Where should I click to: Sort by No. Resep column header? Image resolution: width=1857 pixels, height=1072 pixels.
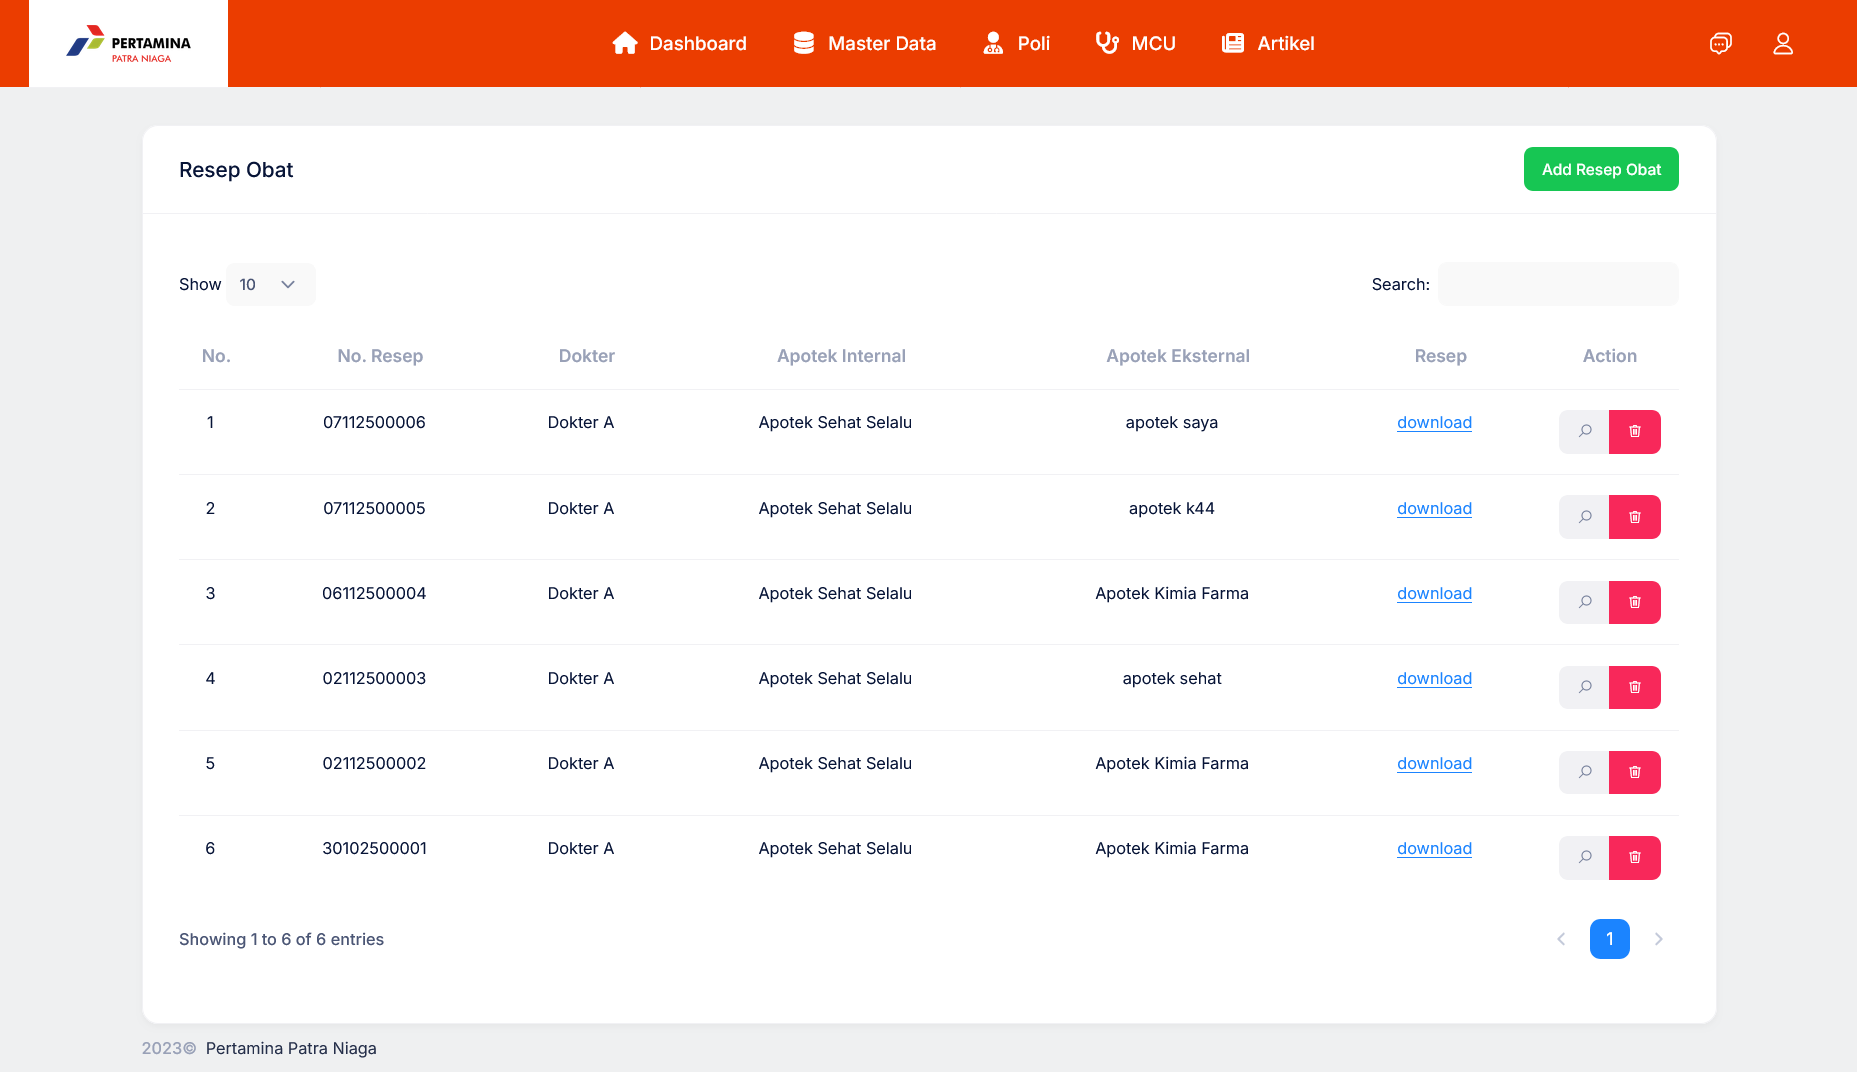click(x=380, y=356)
